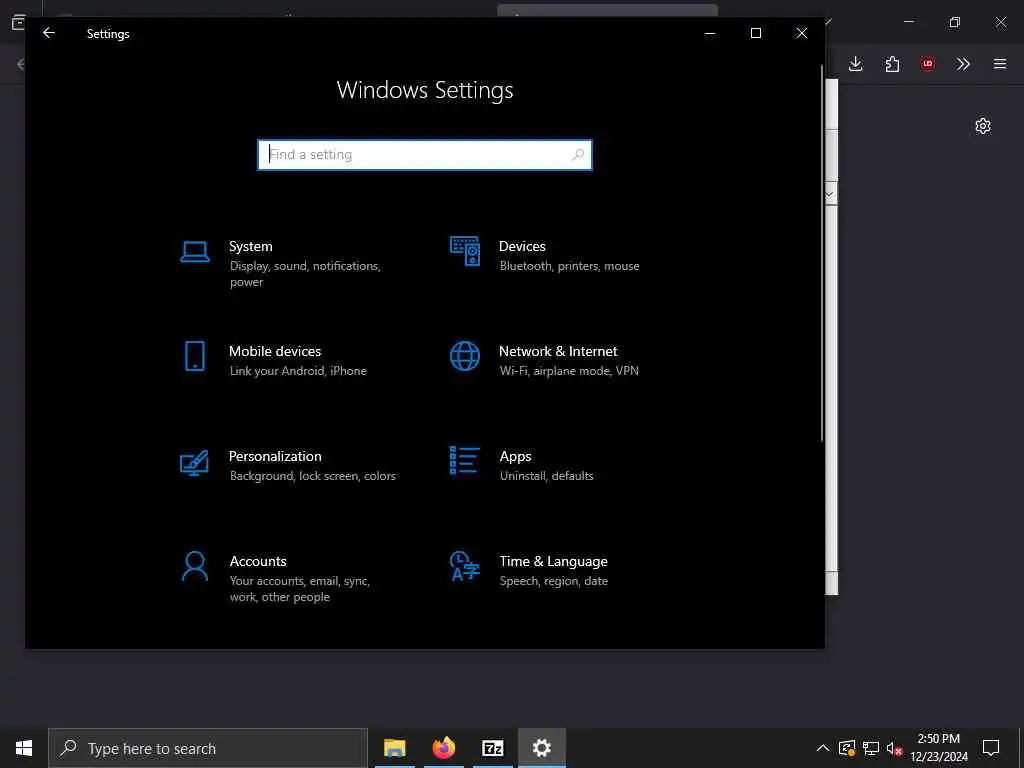
Task: Go back using the Settings back arrow
Action: coord(49,33)
